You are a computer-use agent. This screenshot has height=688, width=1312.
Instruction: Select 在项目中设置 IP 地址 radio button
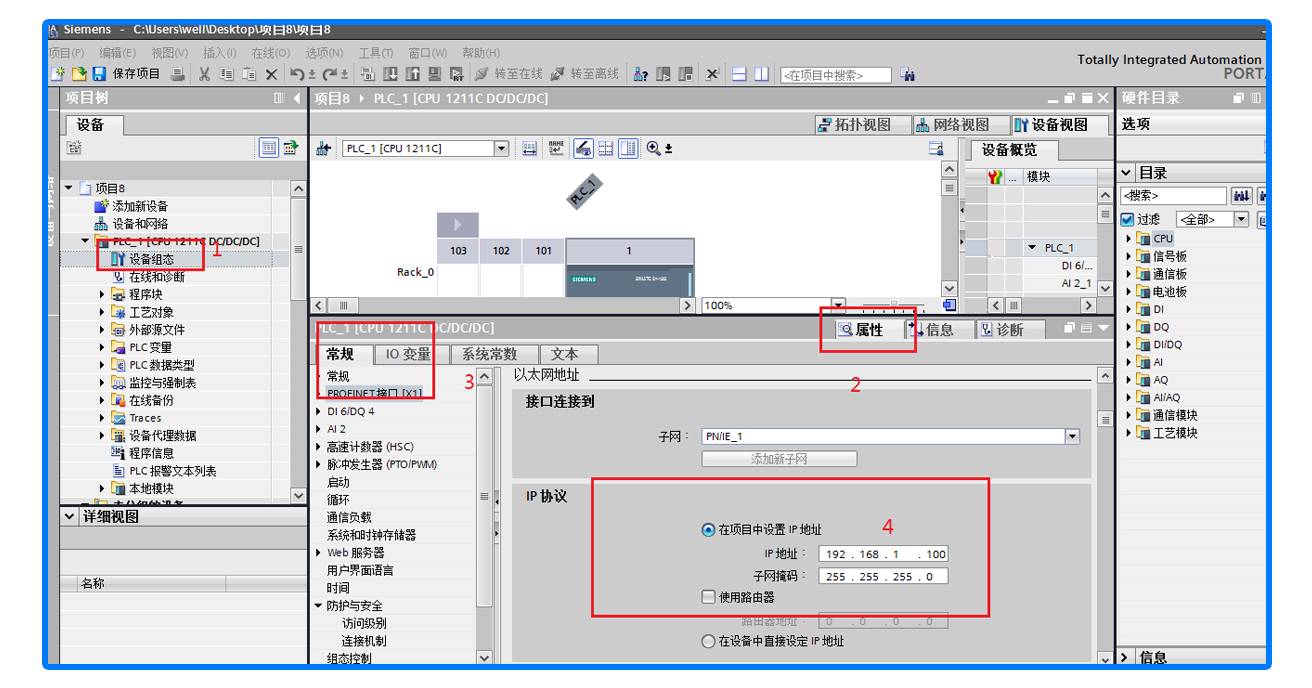click(708, 530)
